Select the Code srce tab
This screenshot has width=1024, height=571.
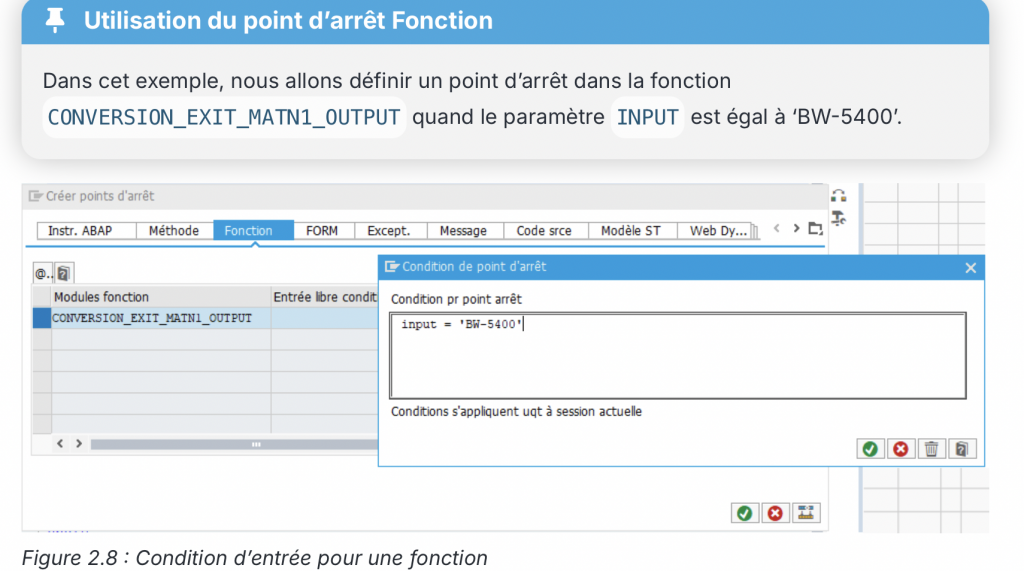point(544,231)
